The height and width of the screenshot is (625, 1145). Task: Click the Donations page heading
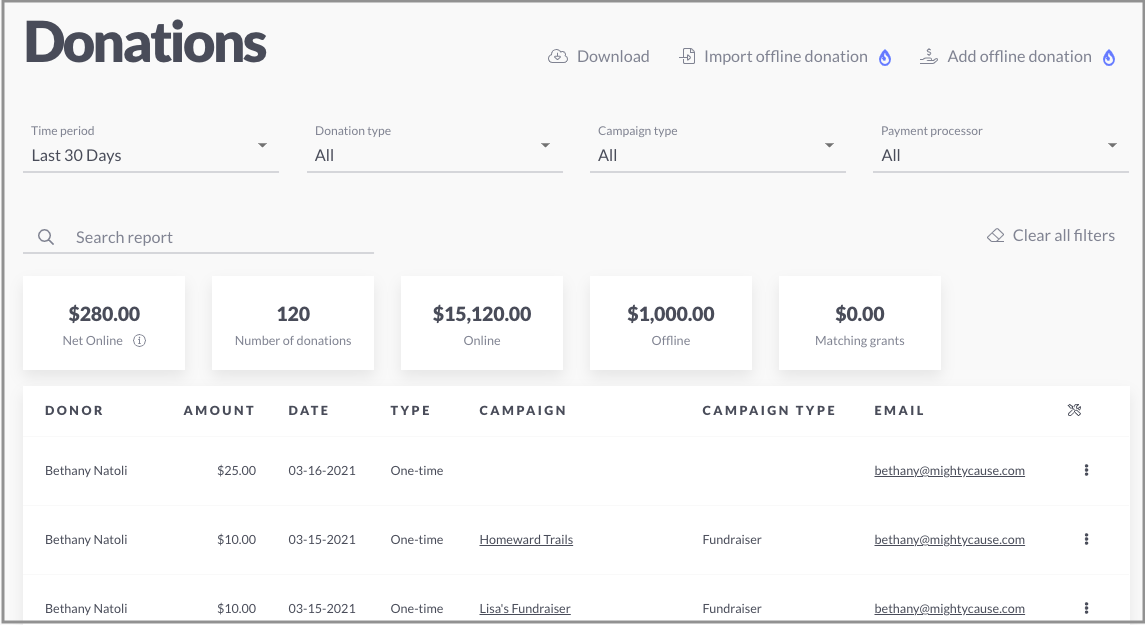pos(146,42)
